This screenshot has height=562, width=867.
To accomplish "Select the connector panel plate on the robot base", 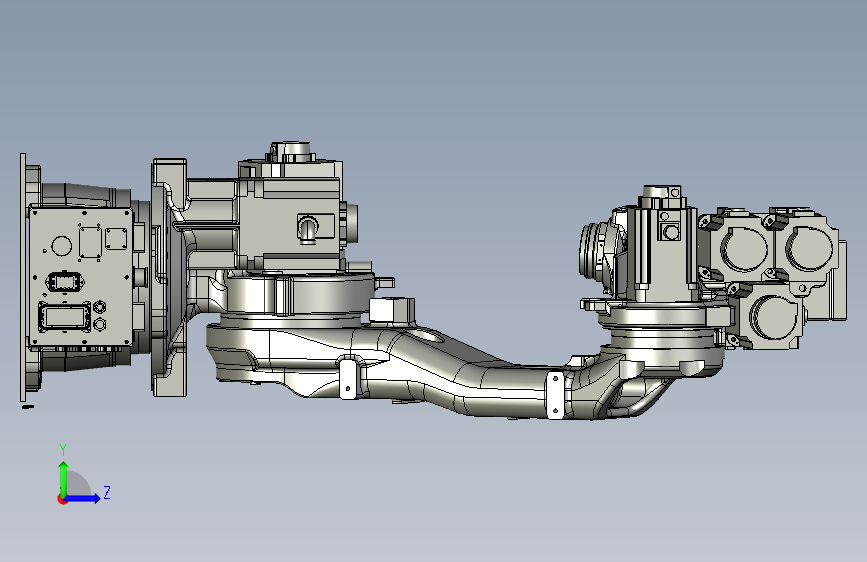I will pos(81,277).
